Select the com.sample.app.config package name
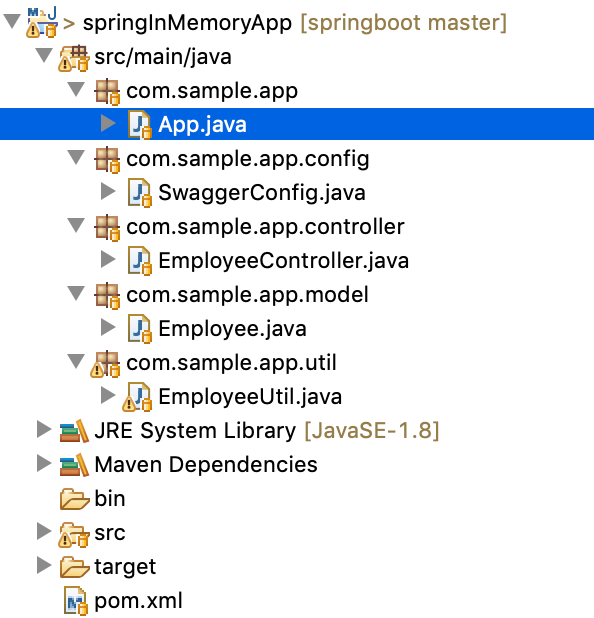The width and height of the screenshot is (594, 618). (248, 159)
